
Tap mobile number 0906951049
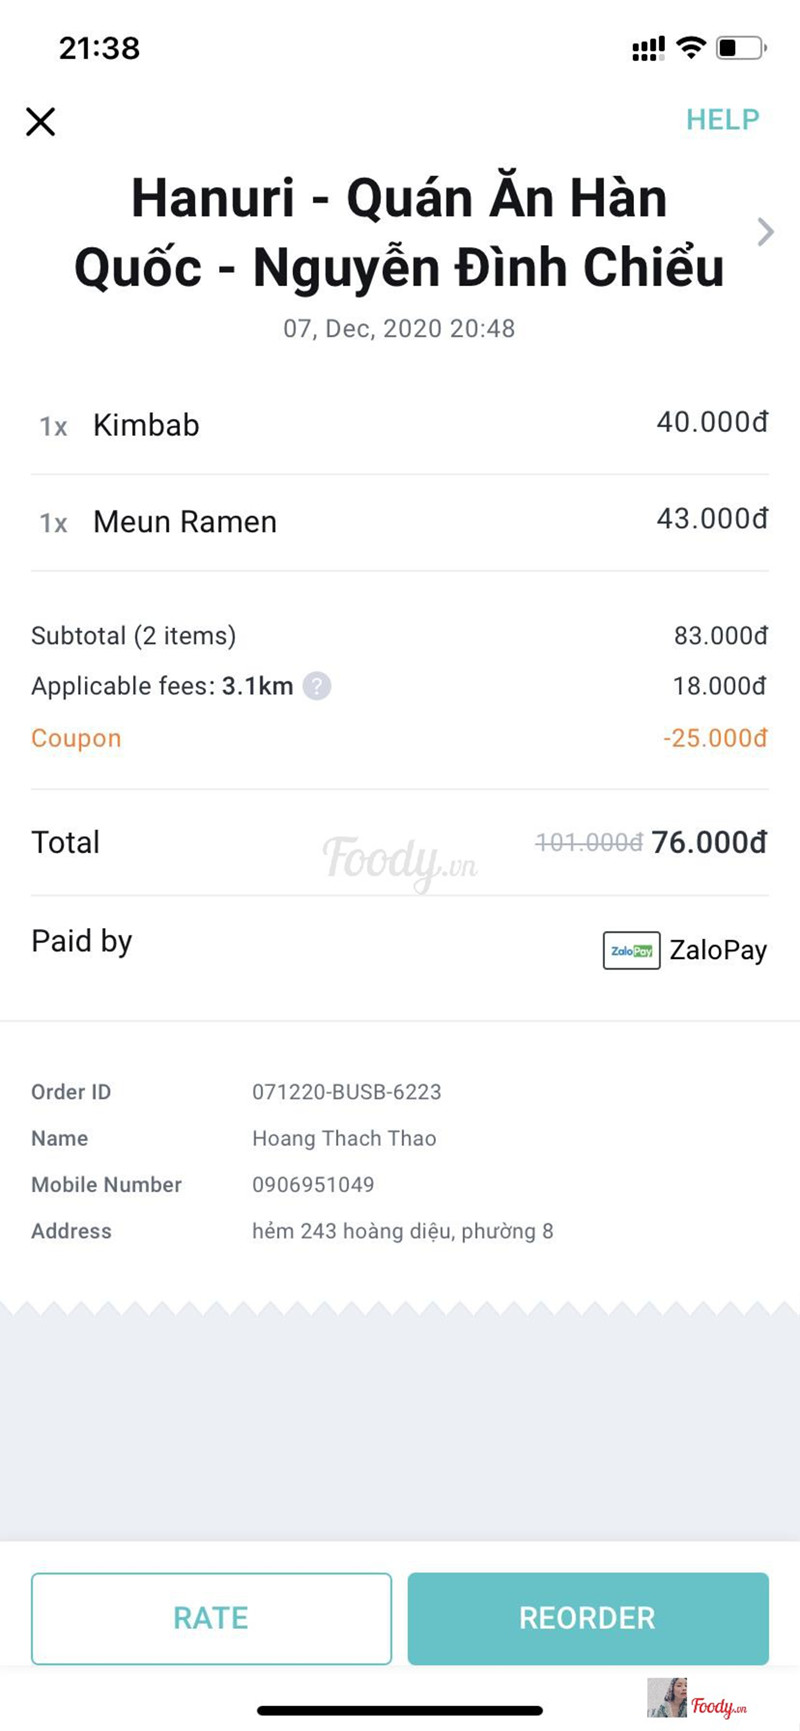[313, 1184]
